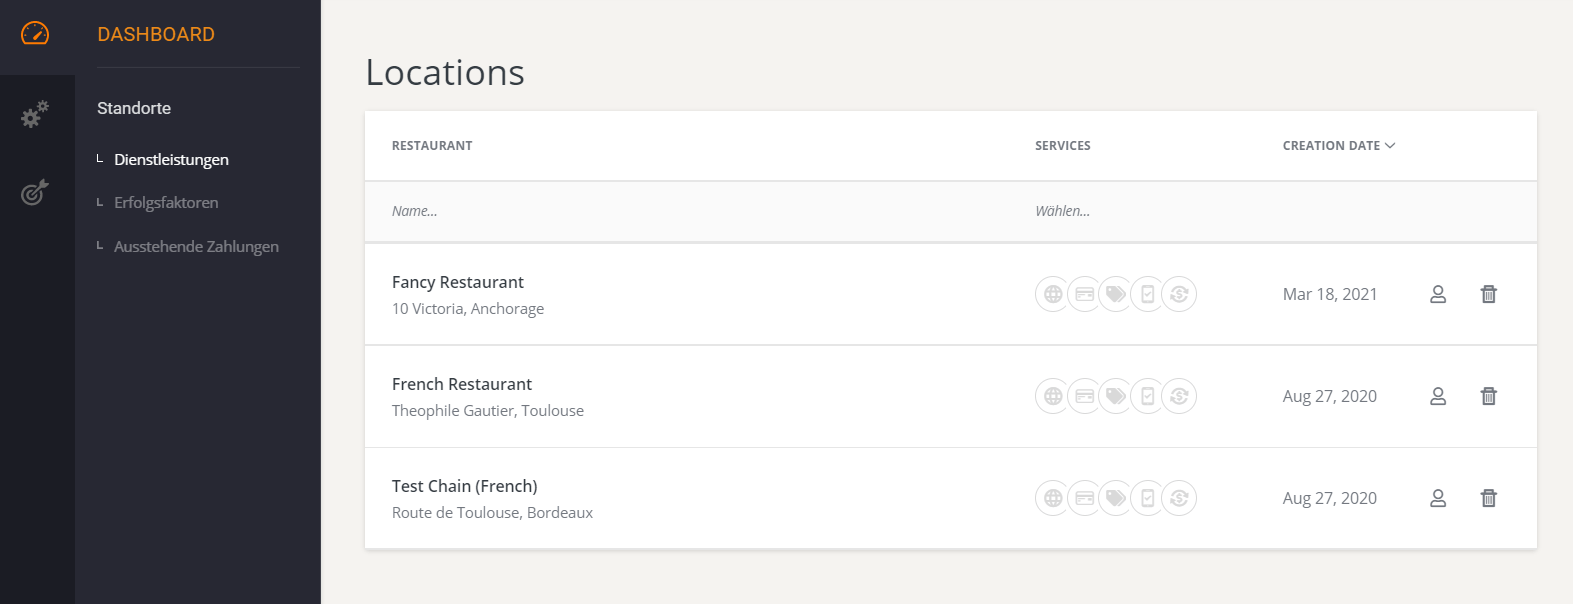Open the target goals sidebar icon

[35, 191]
